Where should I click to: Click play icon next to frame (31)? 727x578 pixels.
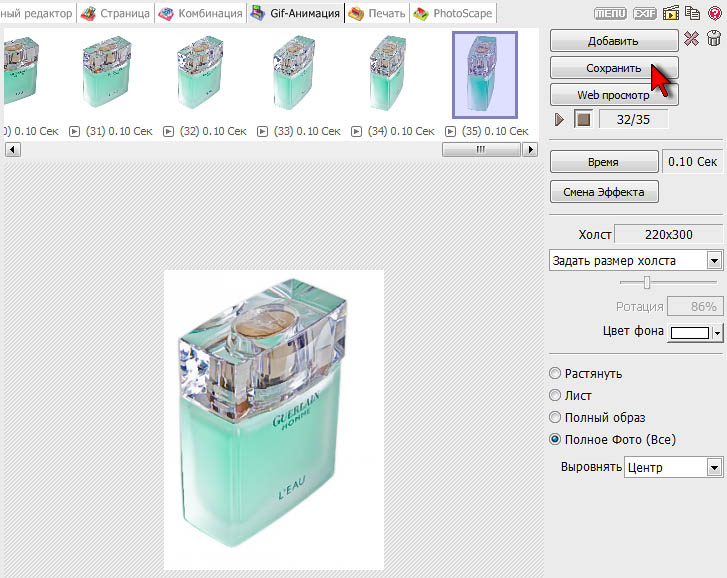click(74, 132)
